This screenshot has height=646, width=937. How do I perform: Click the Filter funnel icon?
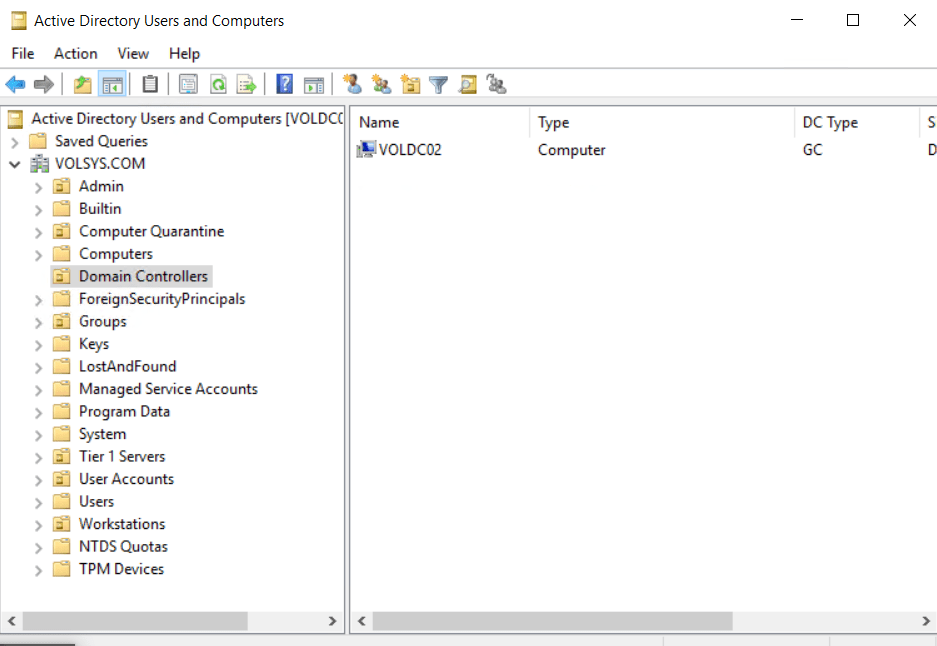coord(438,85)
